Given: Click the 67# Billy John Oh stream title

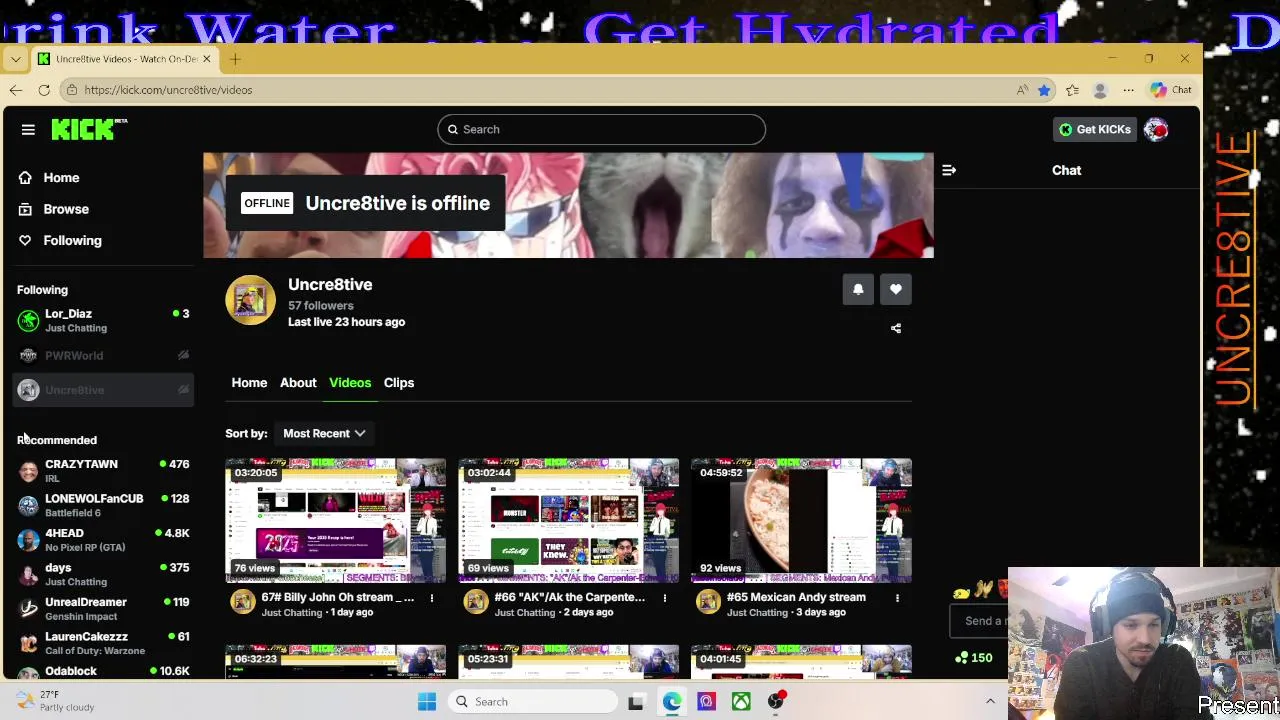Looking at the screenshot, I should point(337,597).
